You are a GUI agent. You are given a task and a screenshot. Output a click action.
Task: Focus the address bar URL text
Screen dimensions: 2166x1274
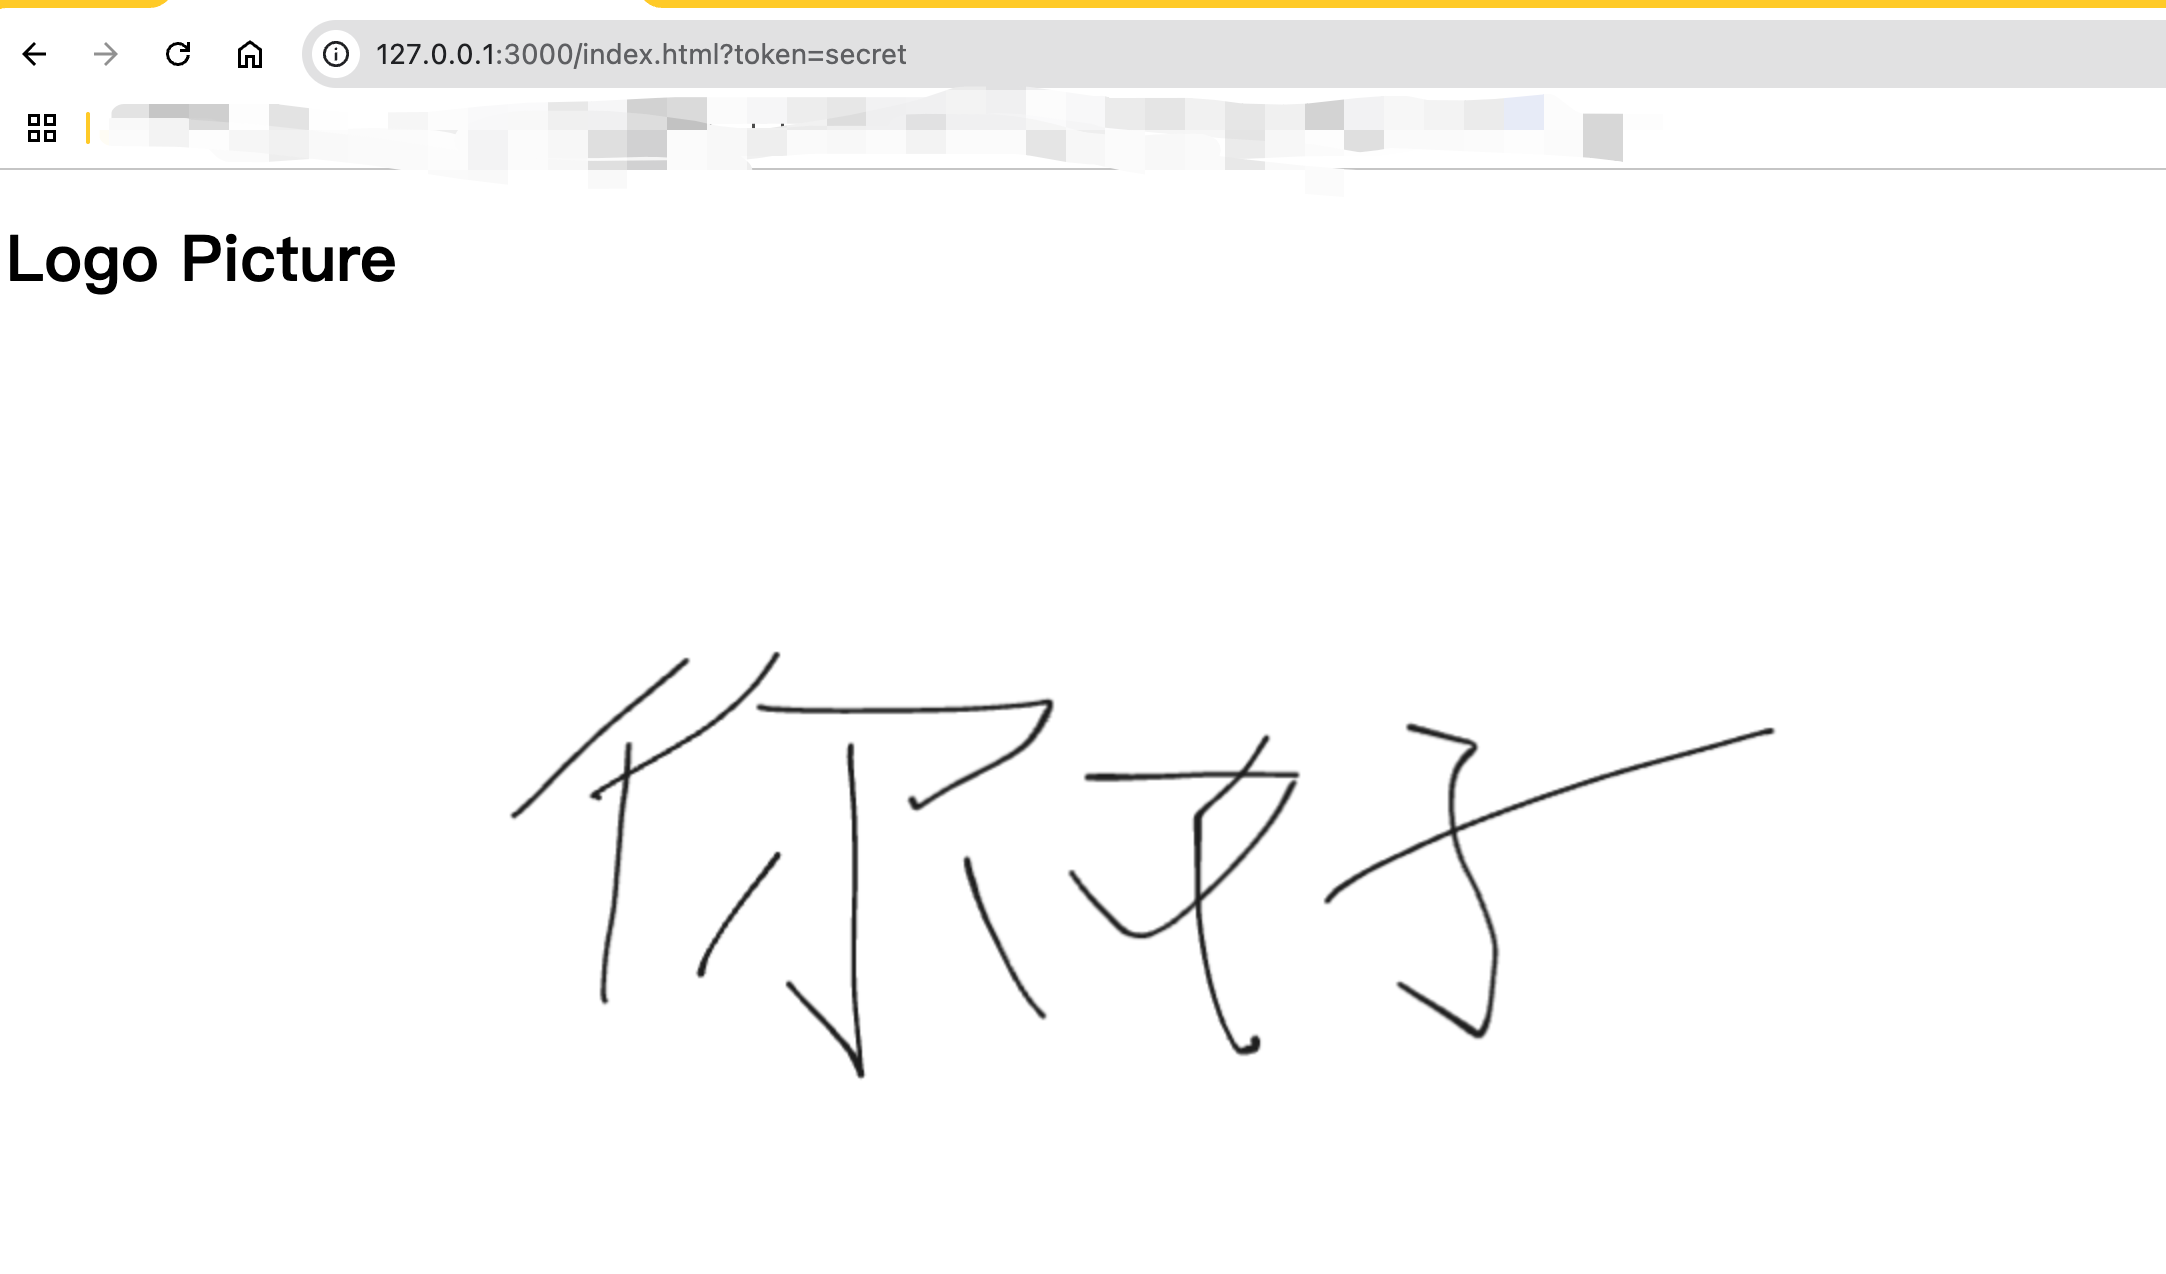640,54
